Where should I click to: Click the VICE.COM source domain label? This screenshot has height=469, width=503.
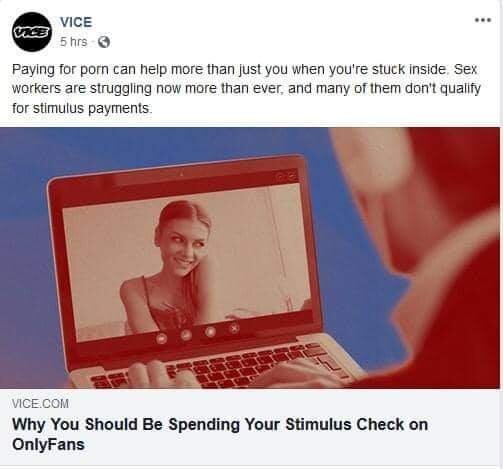click(40, 404)
